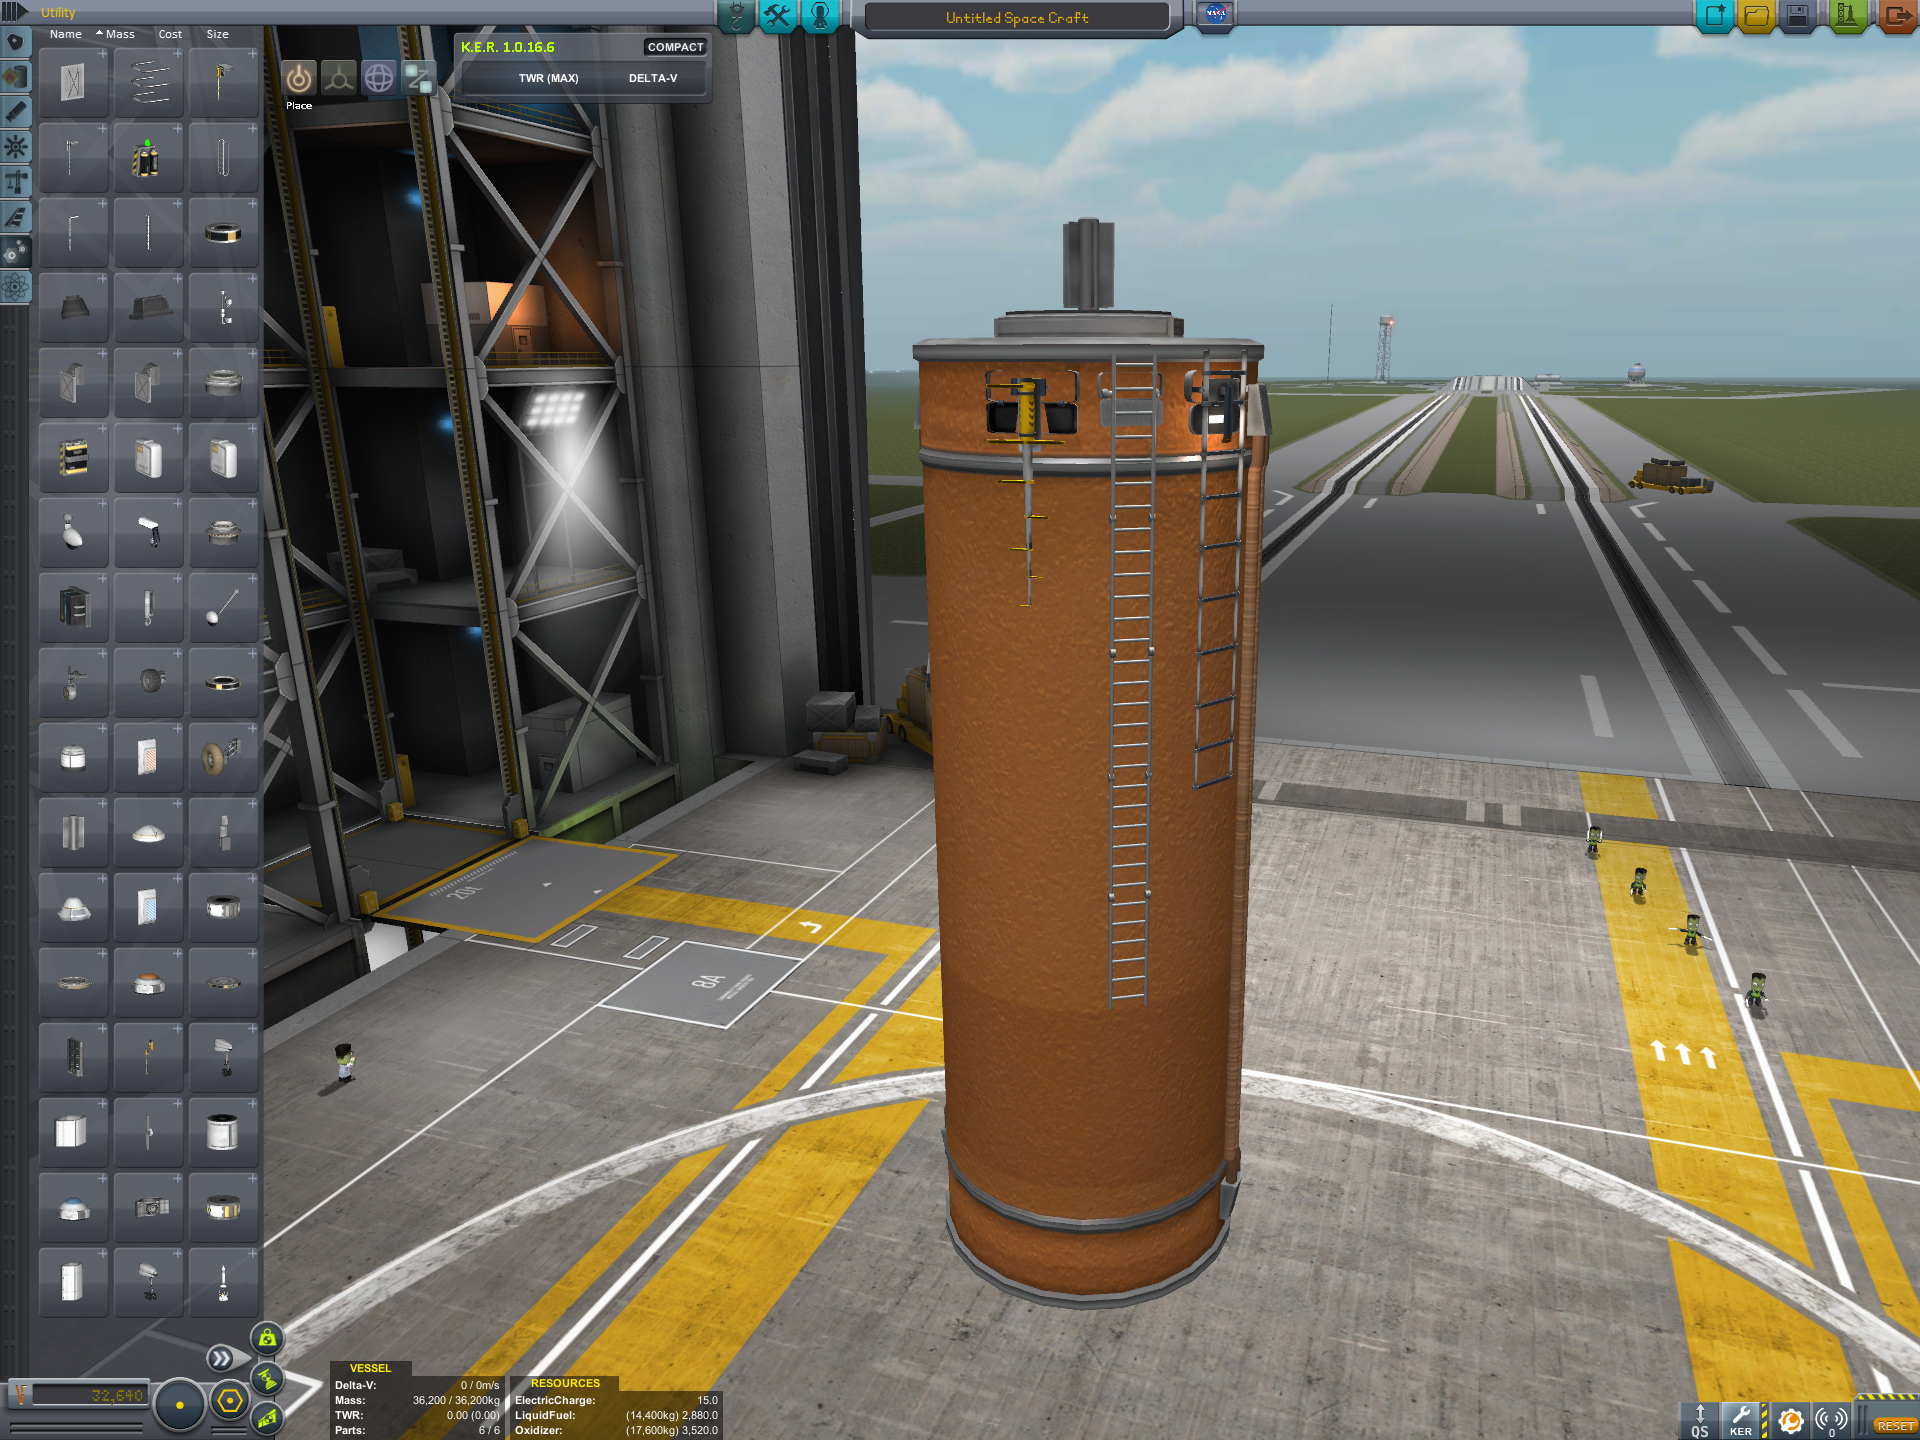1920x1440 pixels.
Task: Select the Rotate gizmo tool
Action: point(378,78)
